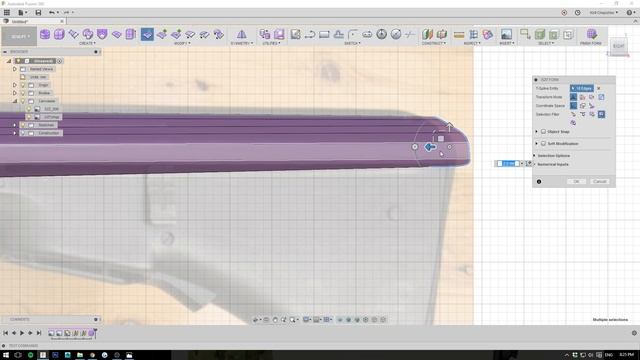
Task: Click the timeline go-to-start button
Action: pos(6,333)
